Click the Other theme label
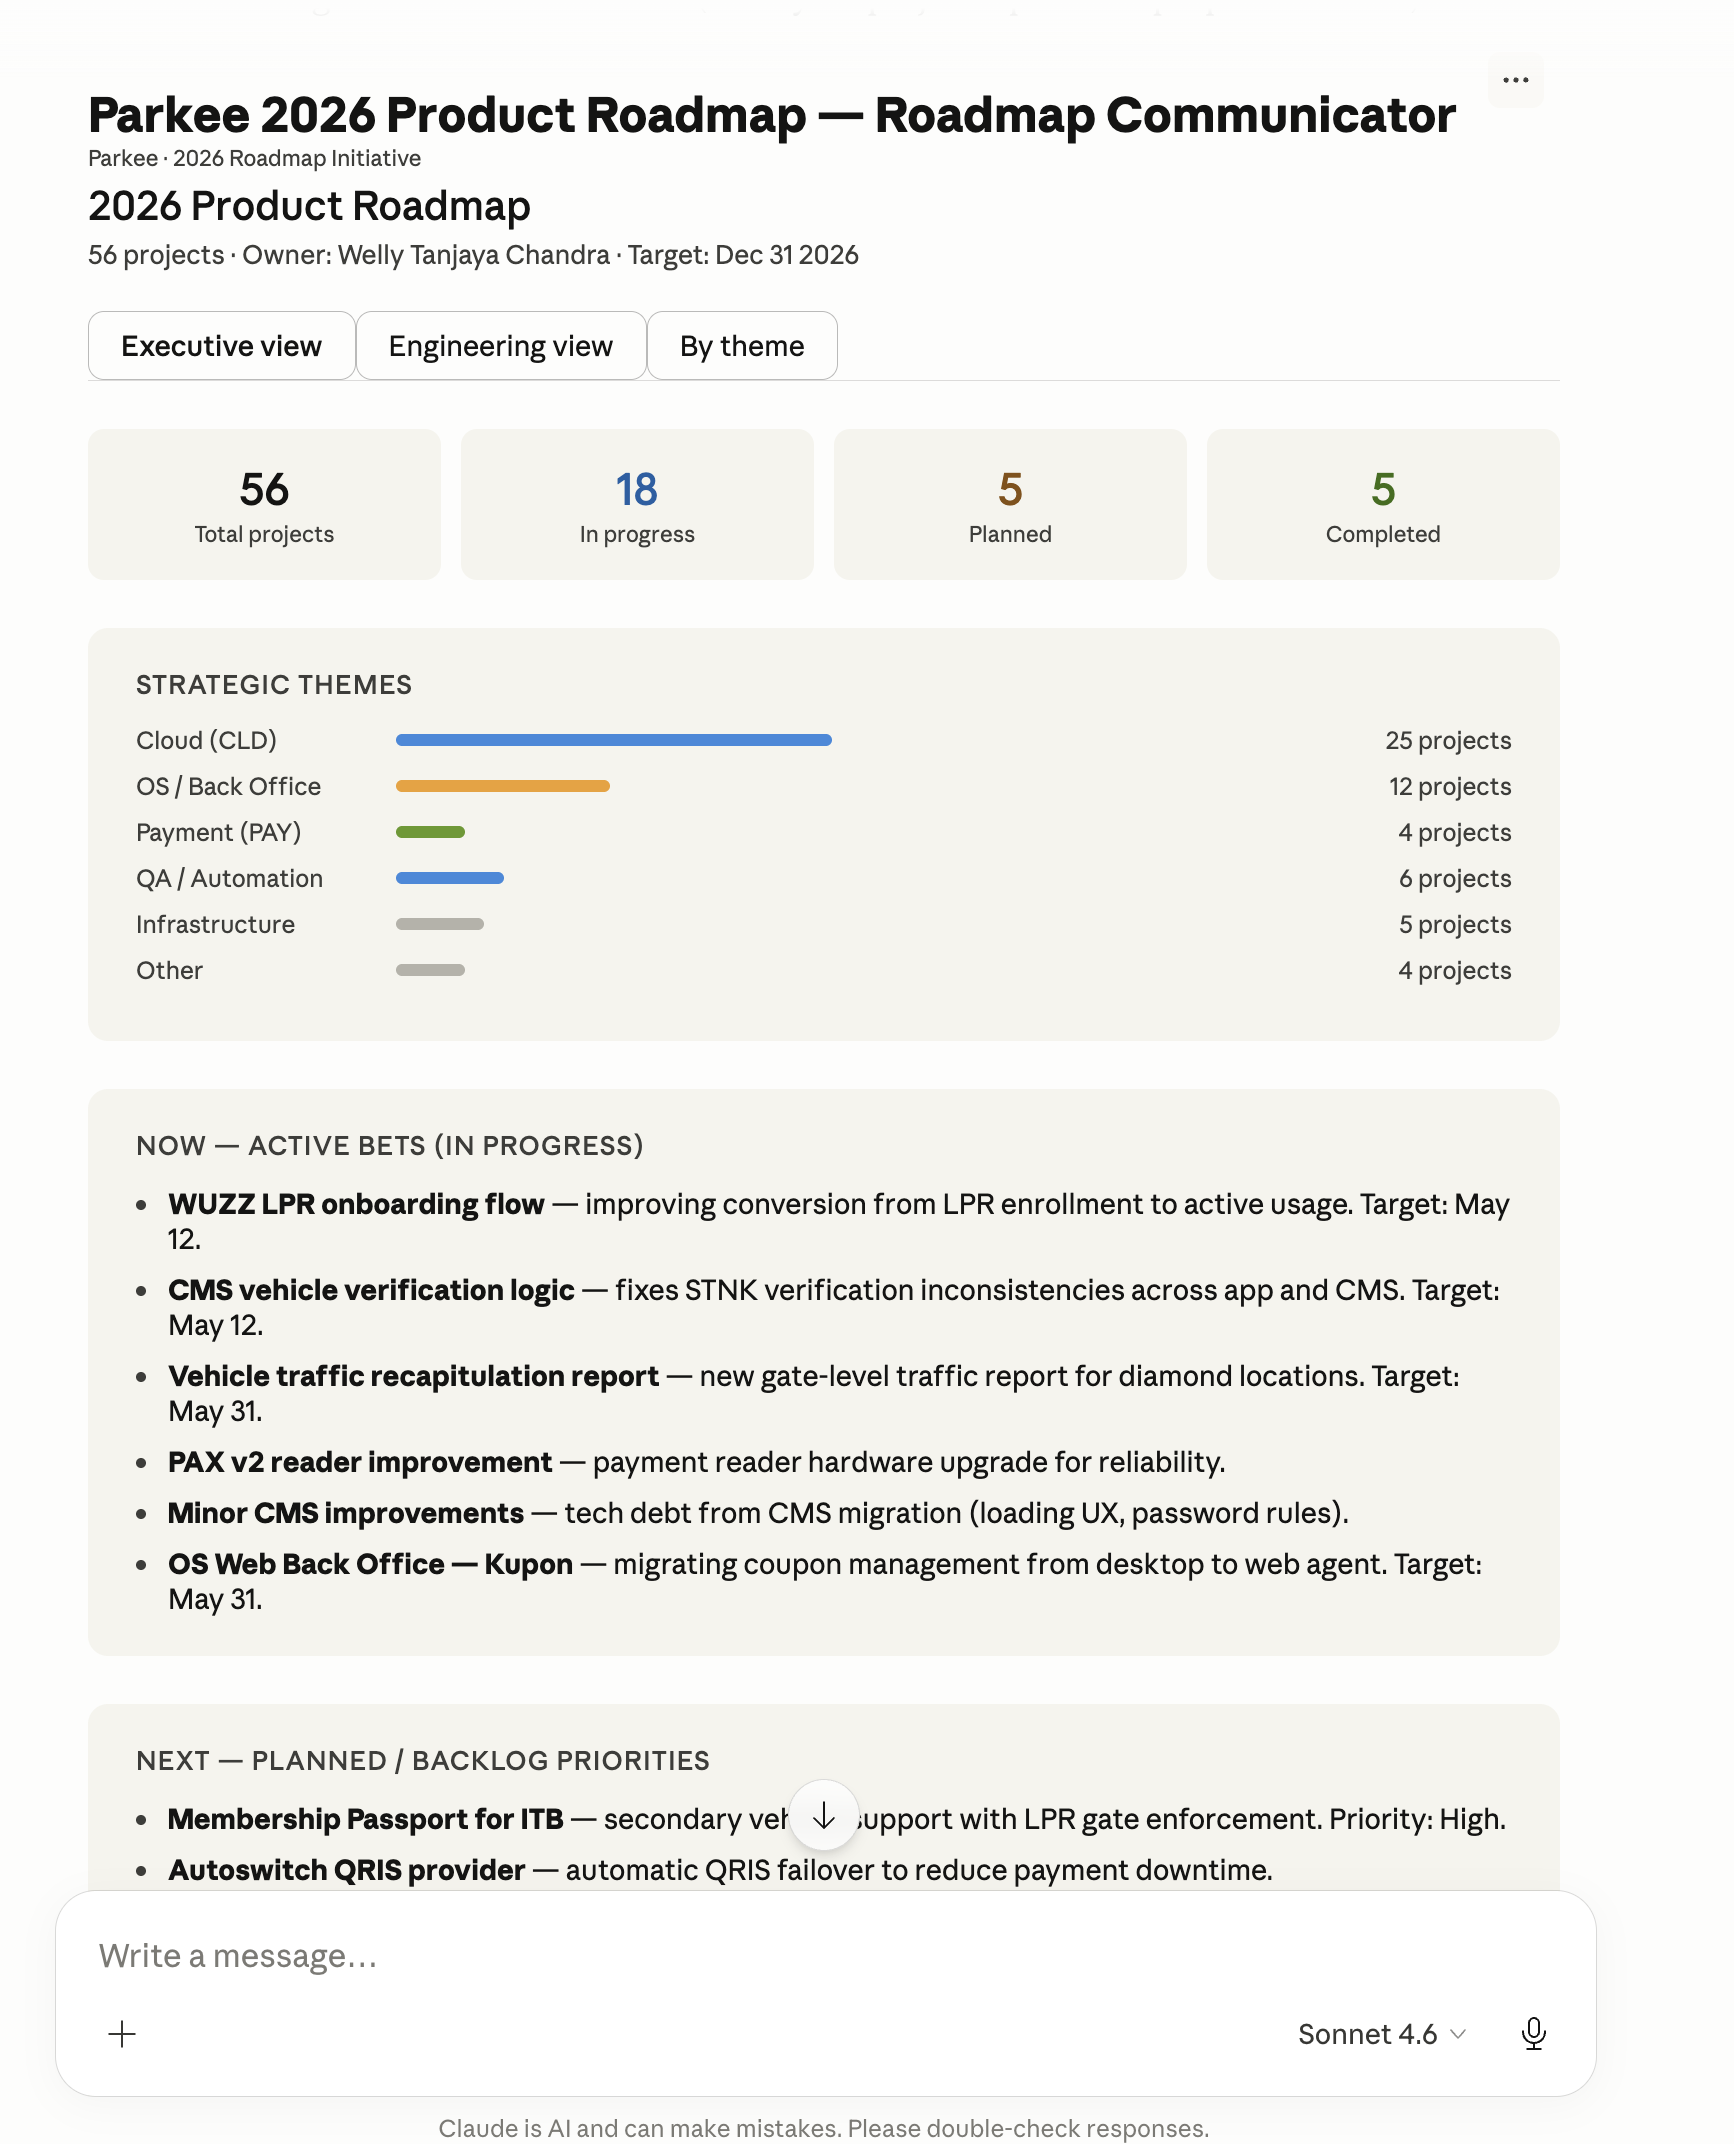Image resolution: width=1734 pixels, height=2144 pixels. 169,970
